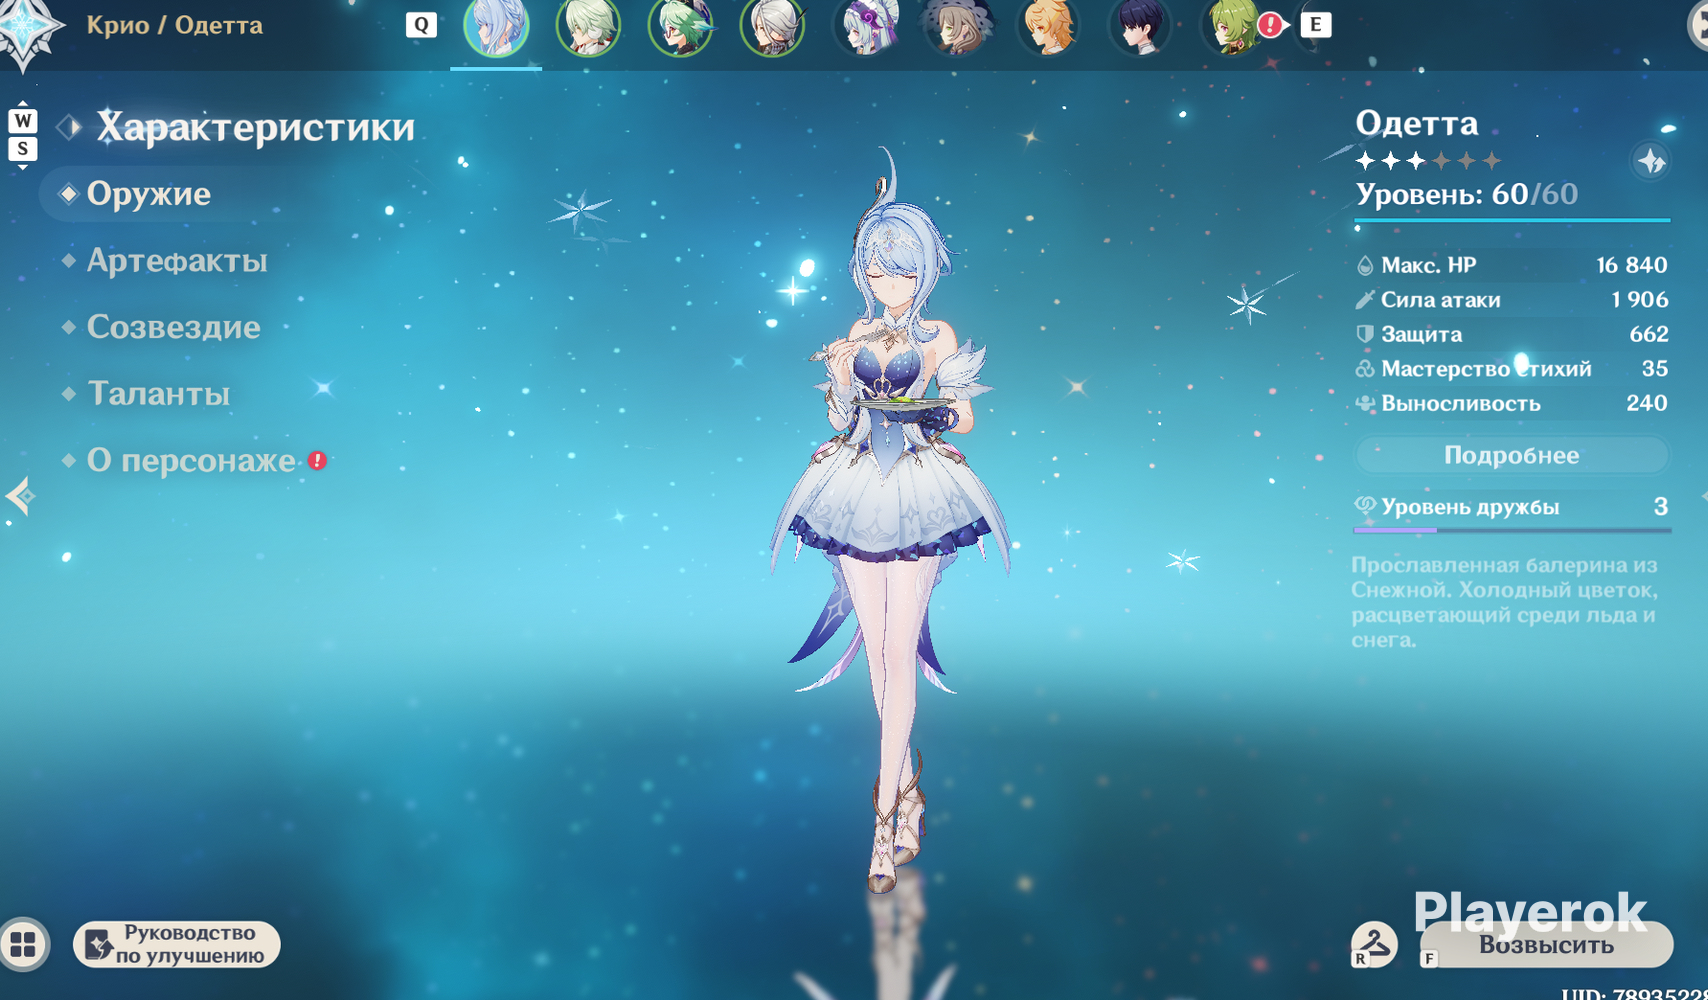Open the outfit hanger icon
The height and width of the screenshot is (1000, 1708).
point(1375,944)
